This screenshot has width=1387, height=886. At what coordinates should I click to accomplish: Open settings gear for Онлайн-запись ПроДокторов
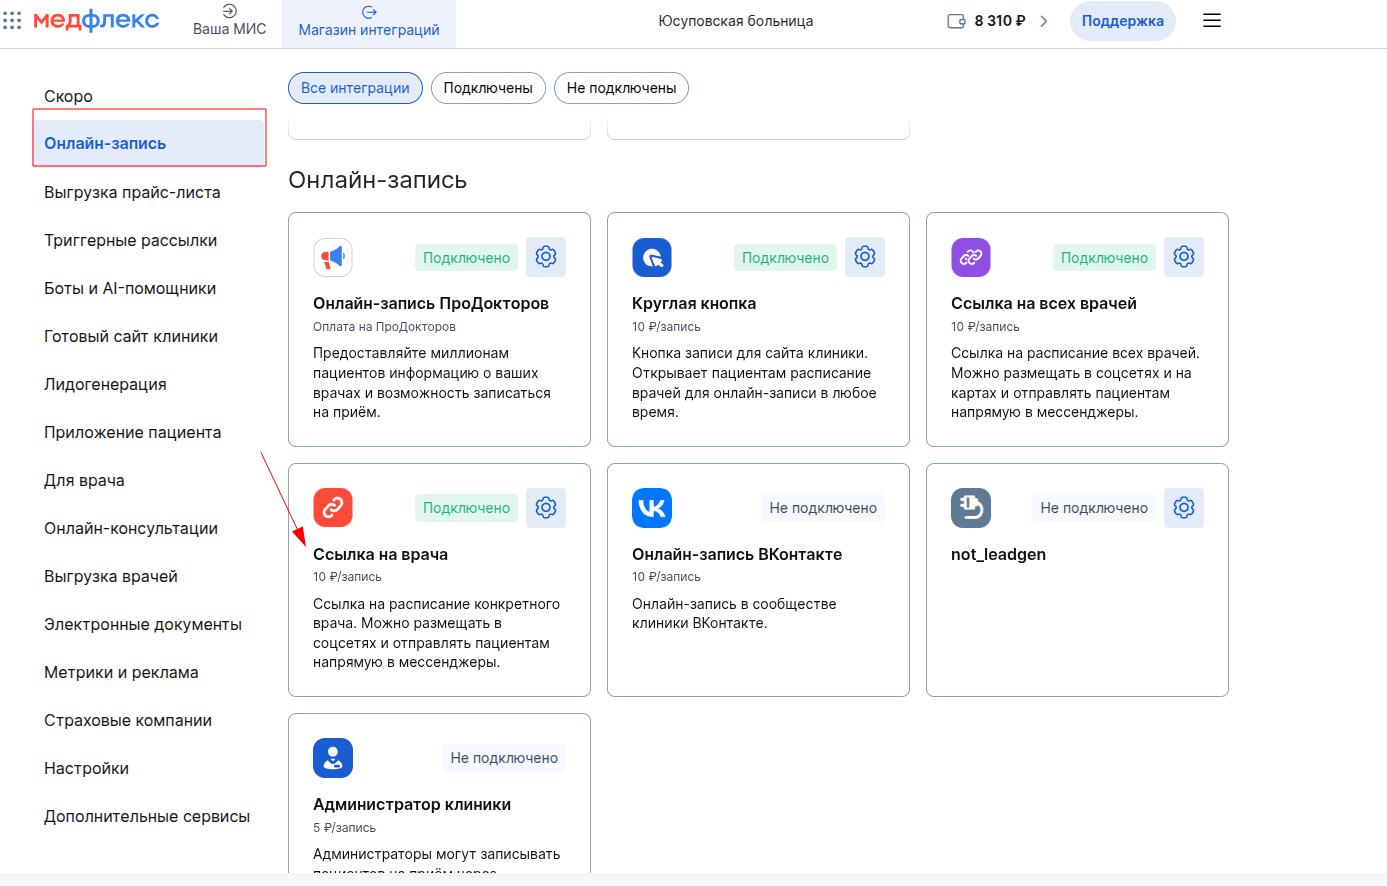point(546,257)
